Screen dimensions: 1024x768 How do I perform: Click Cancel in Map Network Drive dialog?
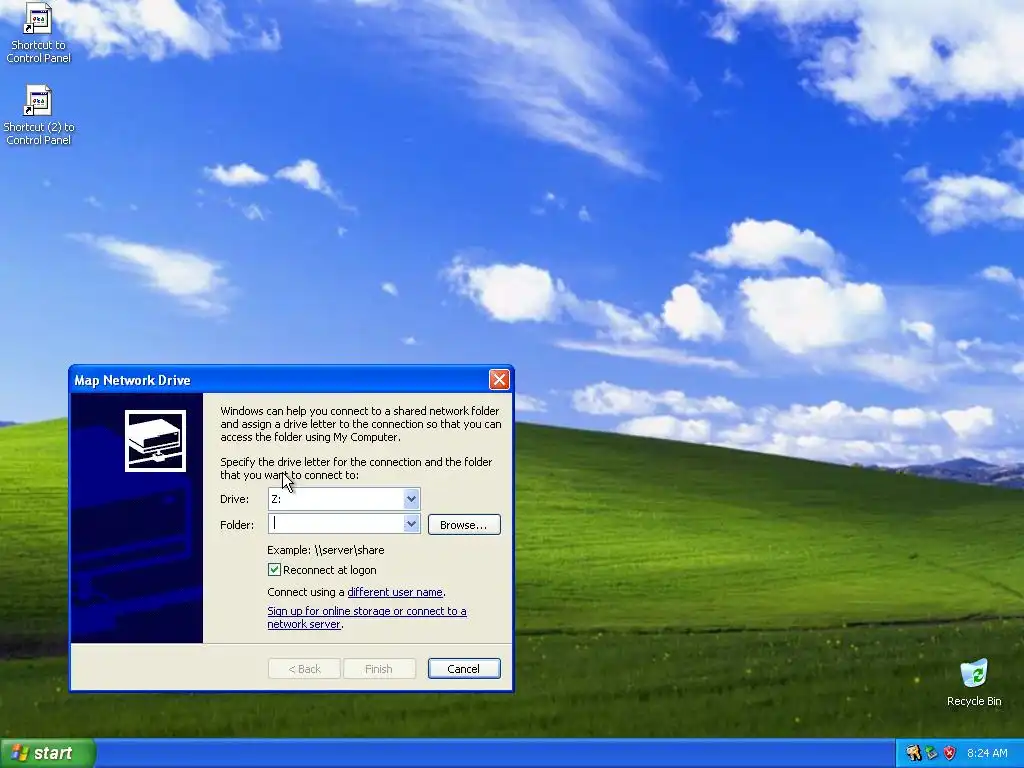[x=464, y=668]
